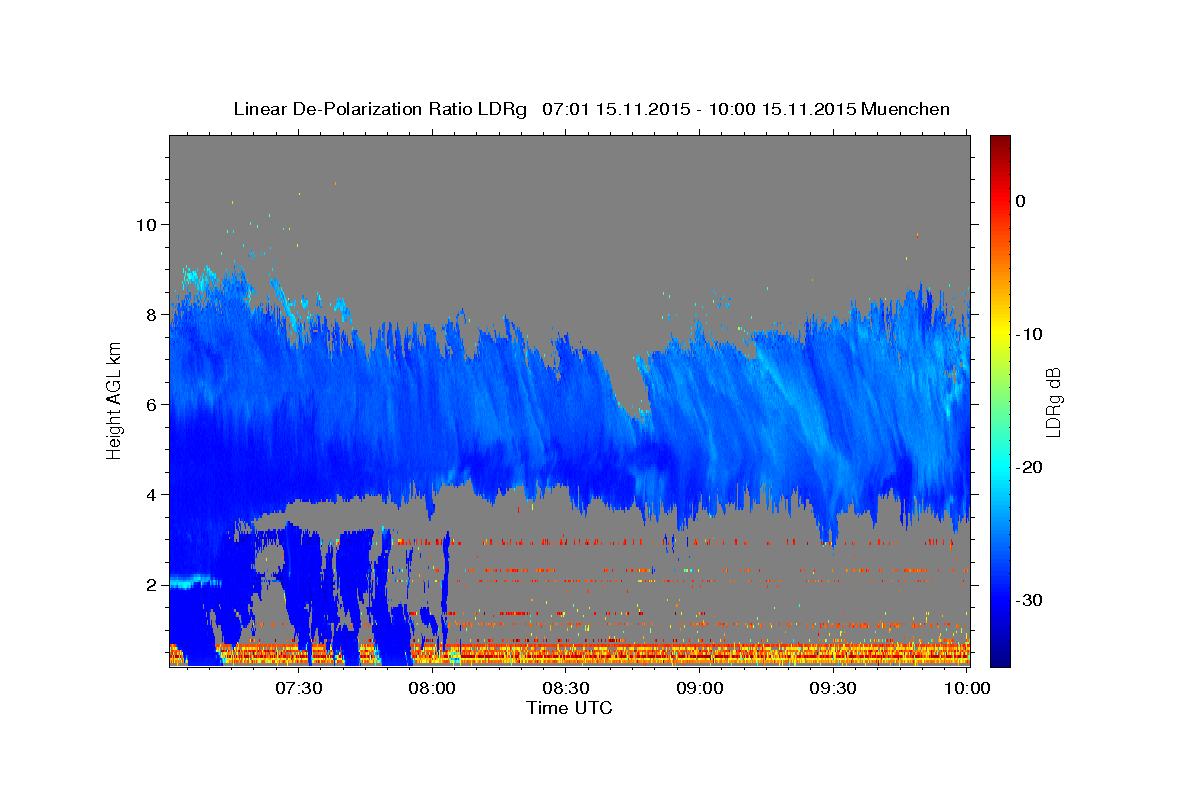Viewport: 1200px width, 800px height.
Task: Click the start date '07:01 15.11.2015' in title
Action: point(615,109)
